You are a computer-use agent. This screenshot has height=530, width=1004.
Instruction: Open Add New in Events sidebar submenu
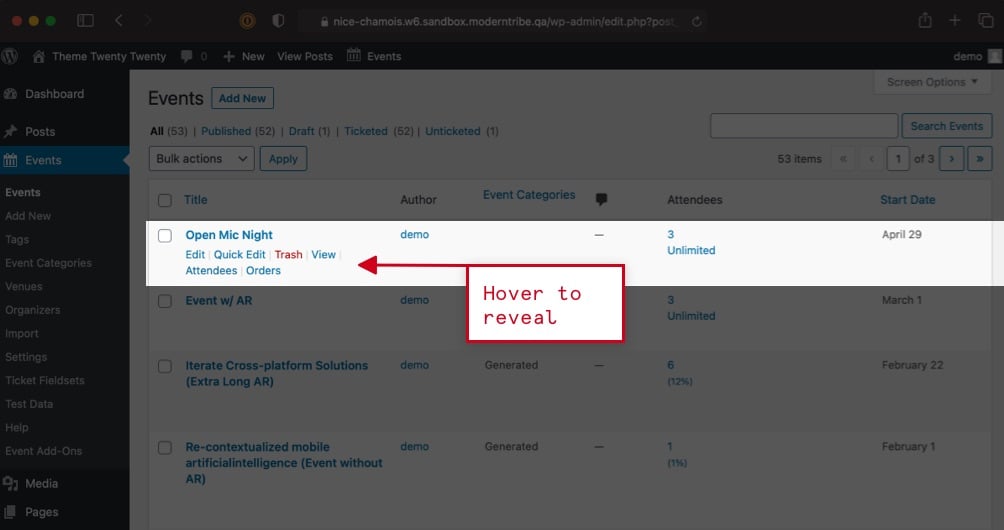point(28,216)
